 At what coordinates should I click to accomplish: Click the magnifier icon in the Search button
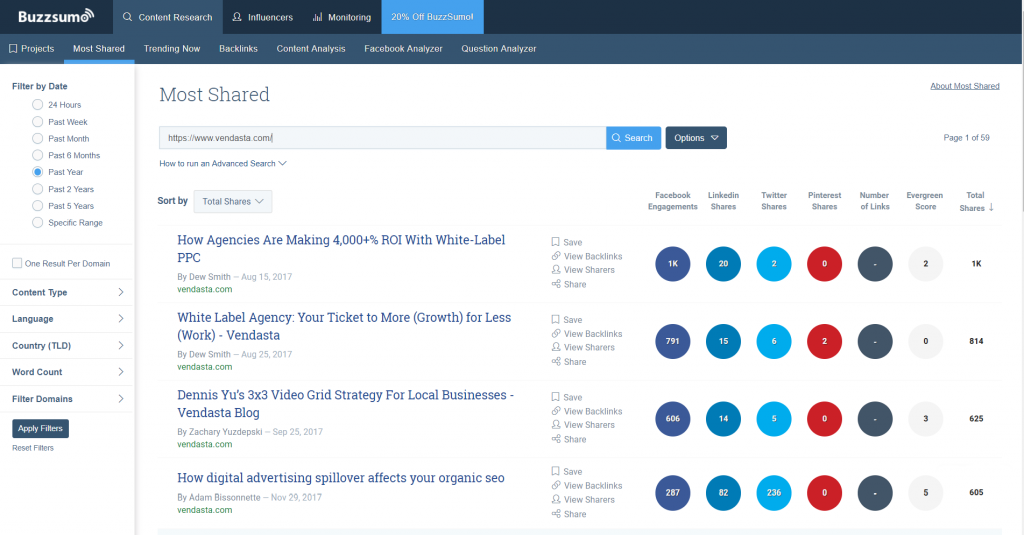coord(616,138)
